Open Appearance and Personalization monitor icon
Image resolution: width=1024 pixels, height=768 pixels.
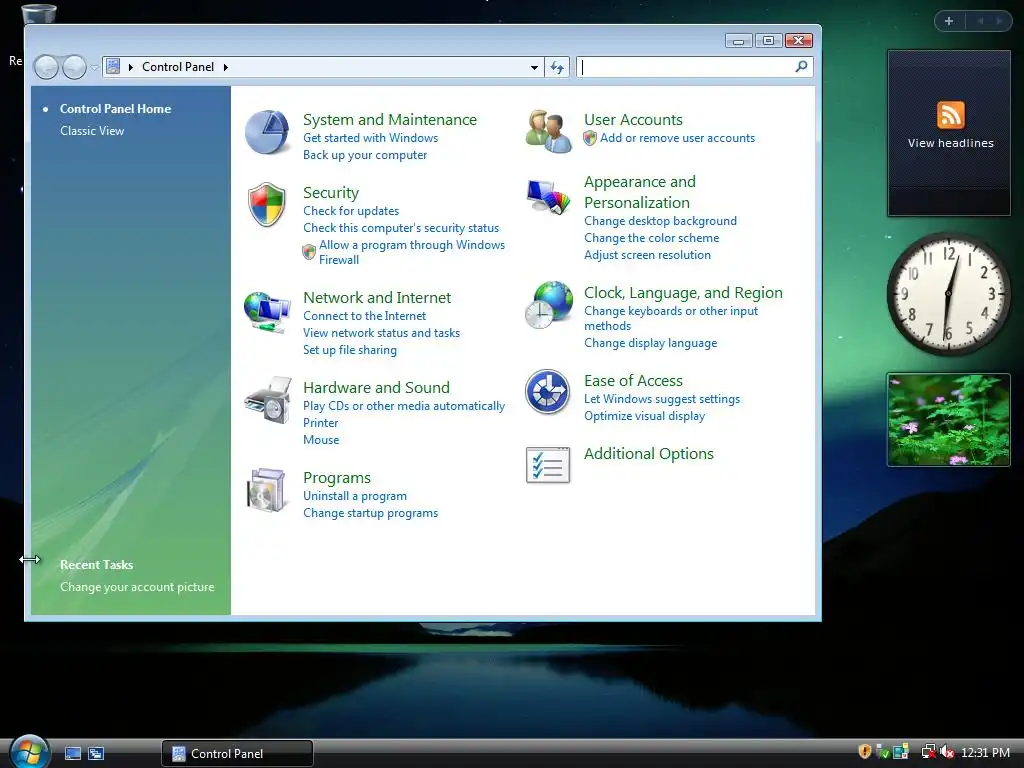pyautogui.click(x=548, y=197)
